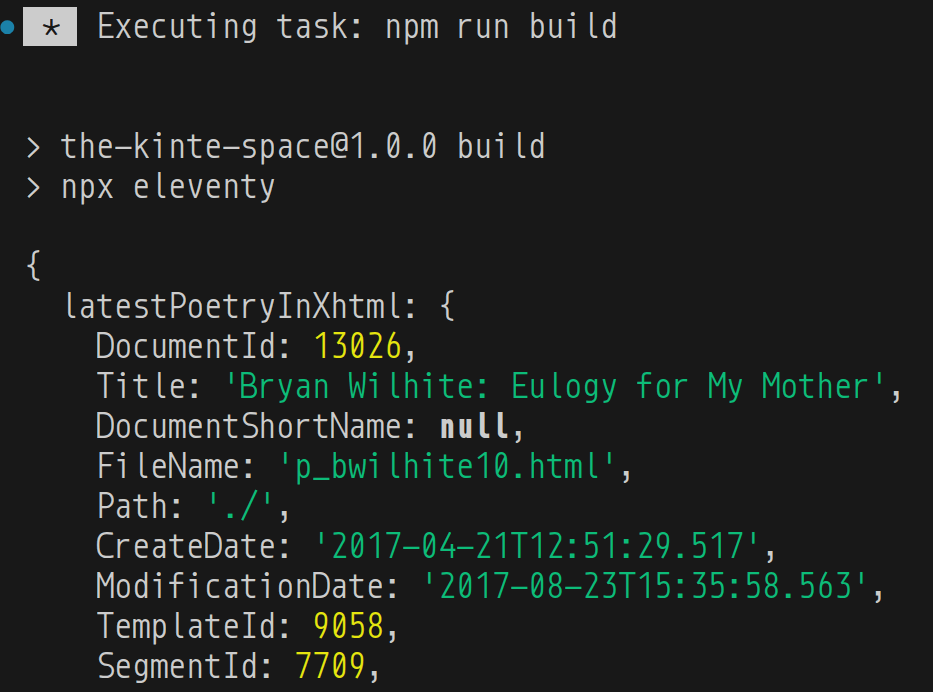Screen dimensions: 933x692
Task: Click the TemplateId value 9058
Action: point(349,627)
